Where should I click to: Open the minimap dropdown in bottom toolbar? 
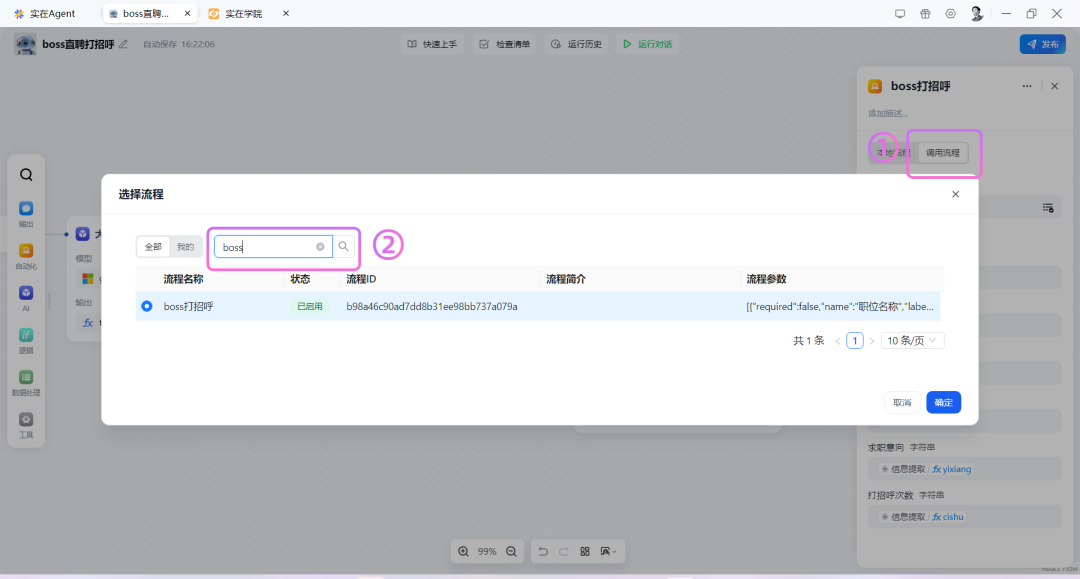pyautogui.click(x=608, y=551)
